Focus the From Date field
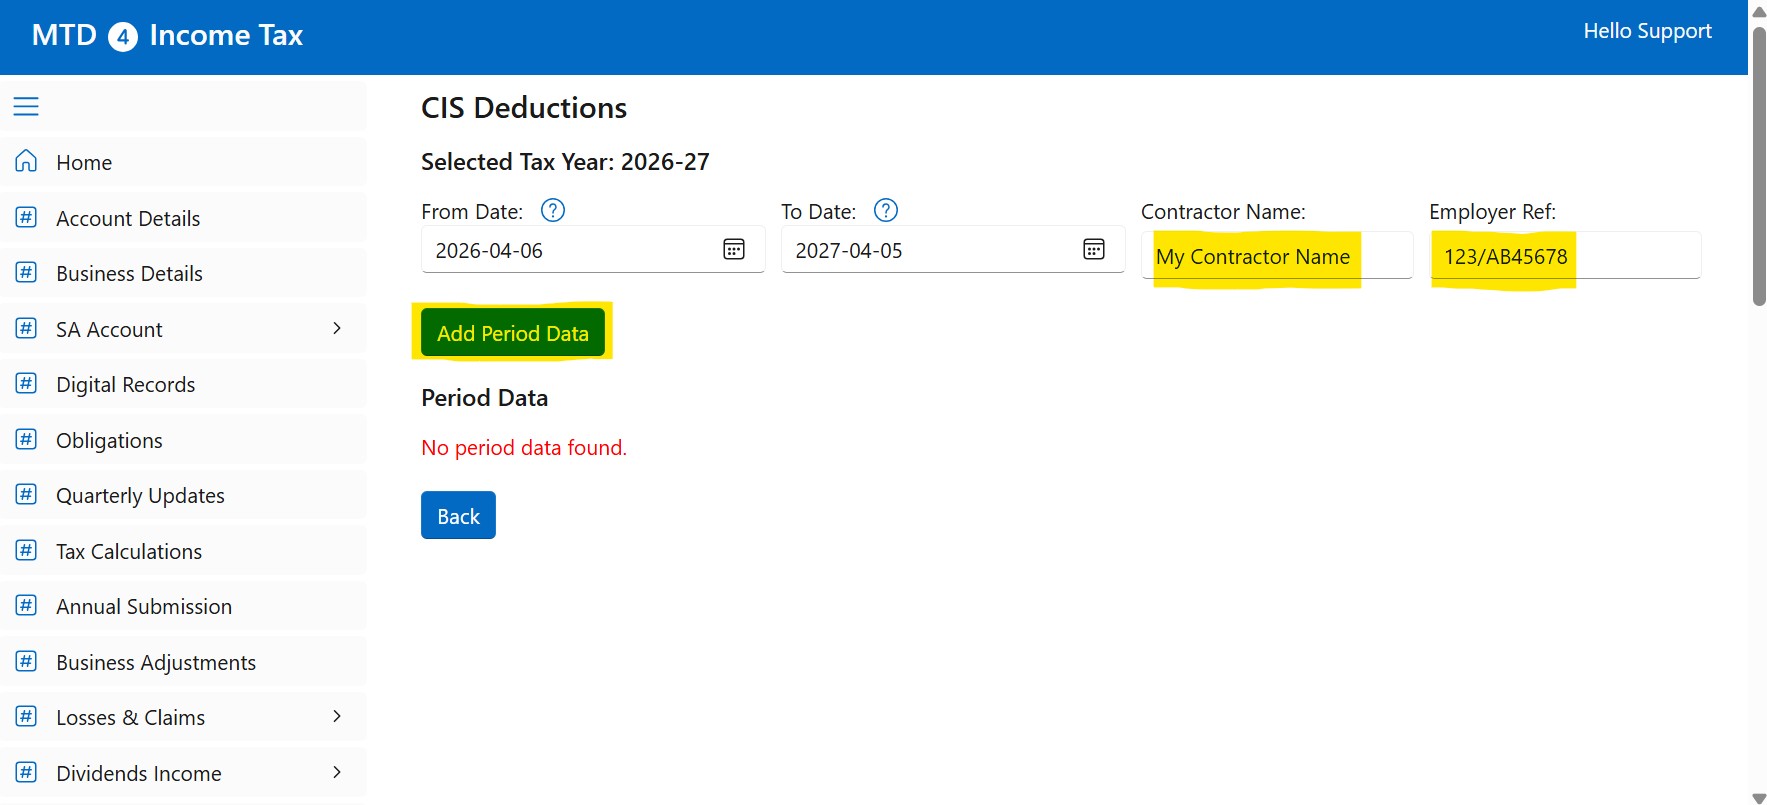This screenshot has width=1767, height=805. (x=593, y=250)
